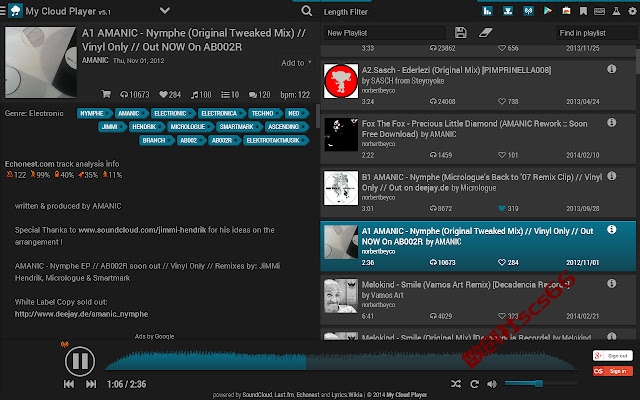The width and height of the screenshot is (640, 400).
Task: Click the Find in playlist field
Action: [596, 33]
